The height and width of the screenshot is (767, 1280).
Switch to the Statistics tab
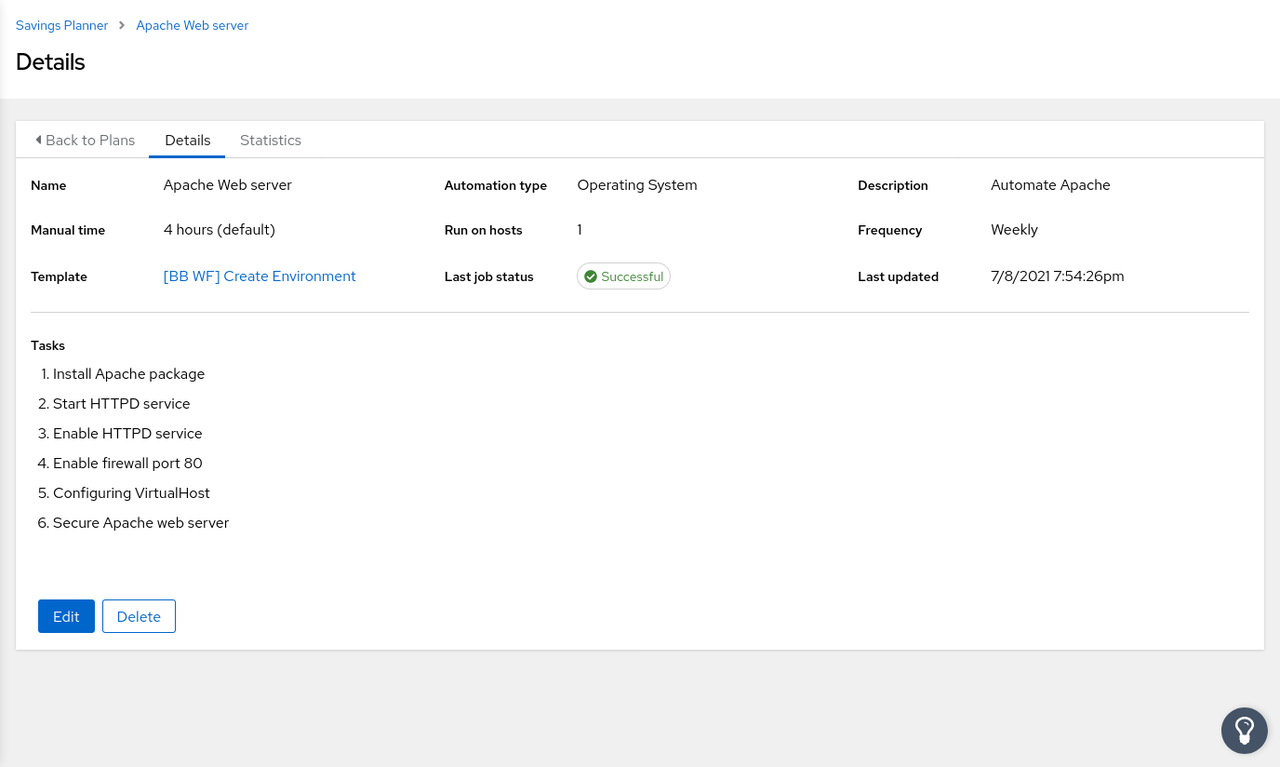tap(270, 140)
